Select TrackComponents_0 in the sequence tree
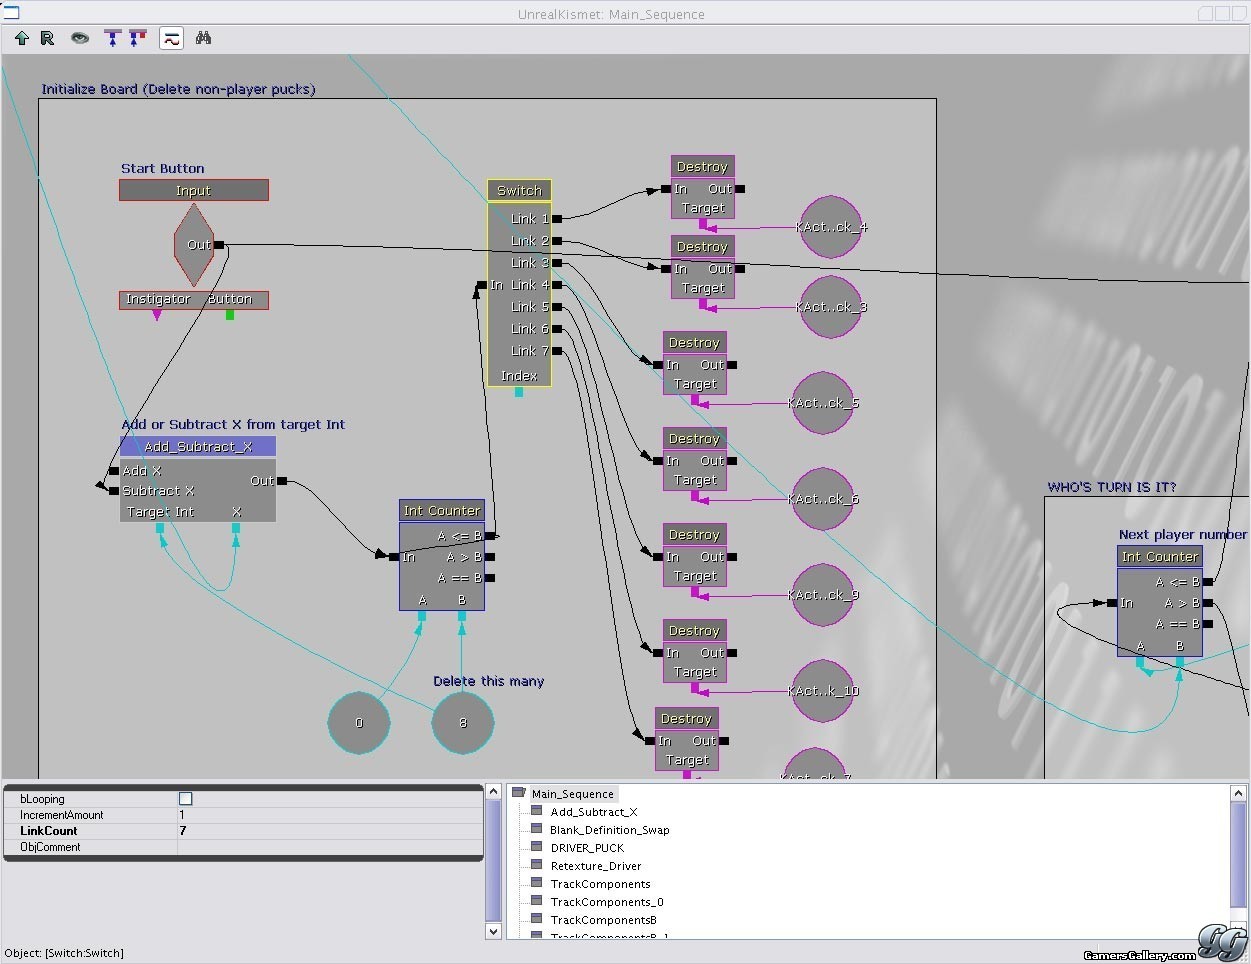 click(x=606, y=902)
